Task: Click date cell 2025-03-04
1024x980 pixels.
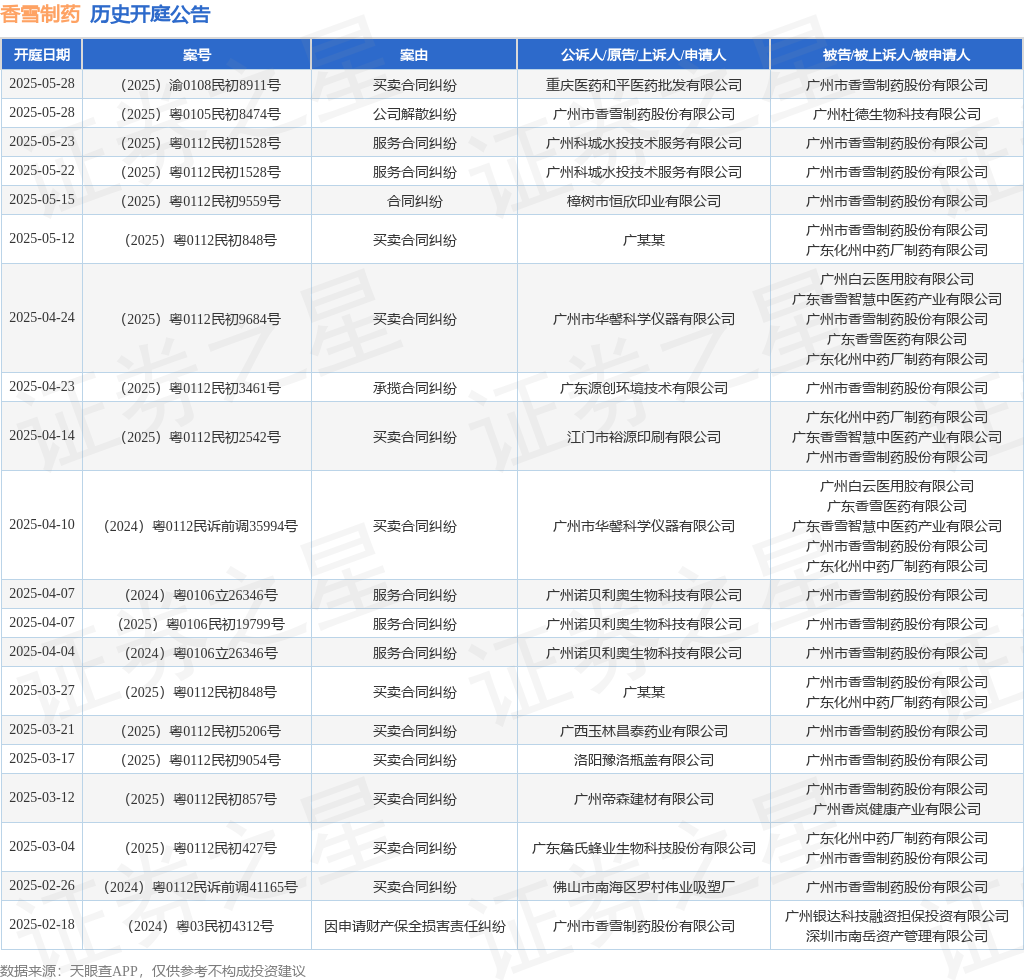Action: tap(42, 846)
